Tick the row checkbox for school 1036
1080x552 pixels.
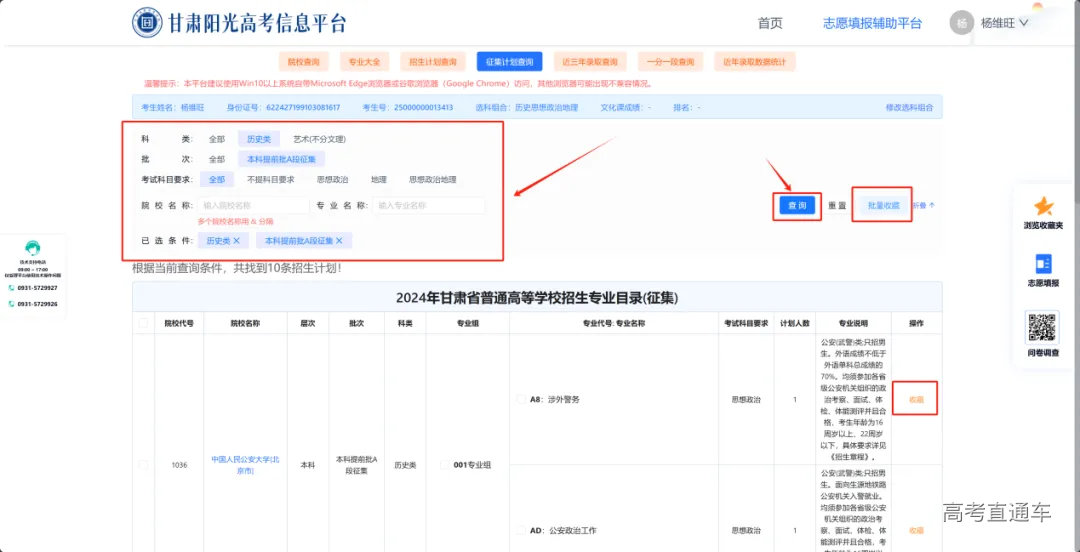click(x=143, y=464)
